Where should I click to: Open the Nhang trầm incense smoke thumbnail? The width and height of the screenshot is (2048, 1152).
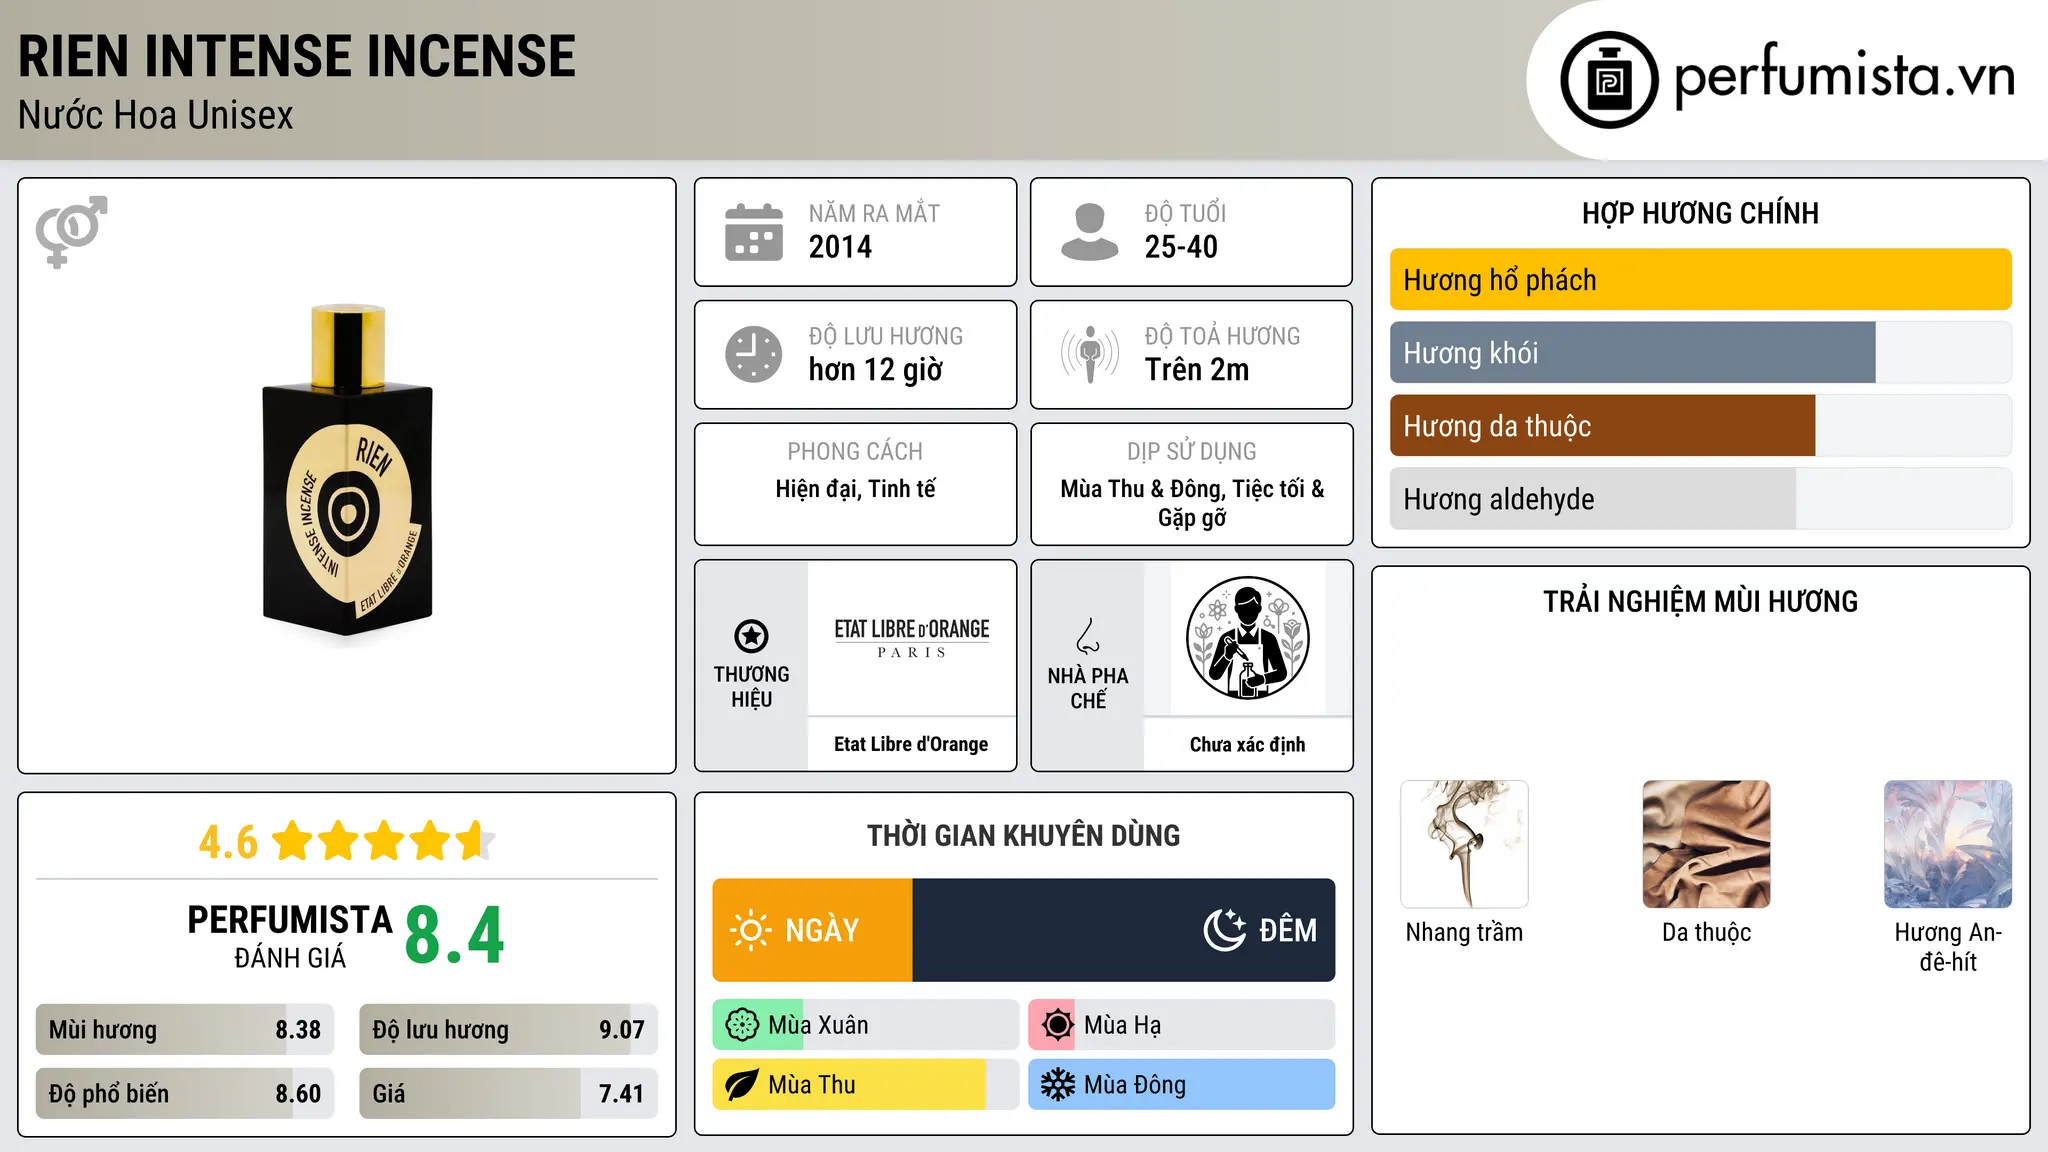coord(1464,844)
